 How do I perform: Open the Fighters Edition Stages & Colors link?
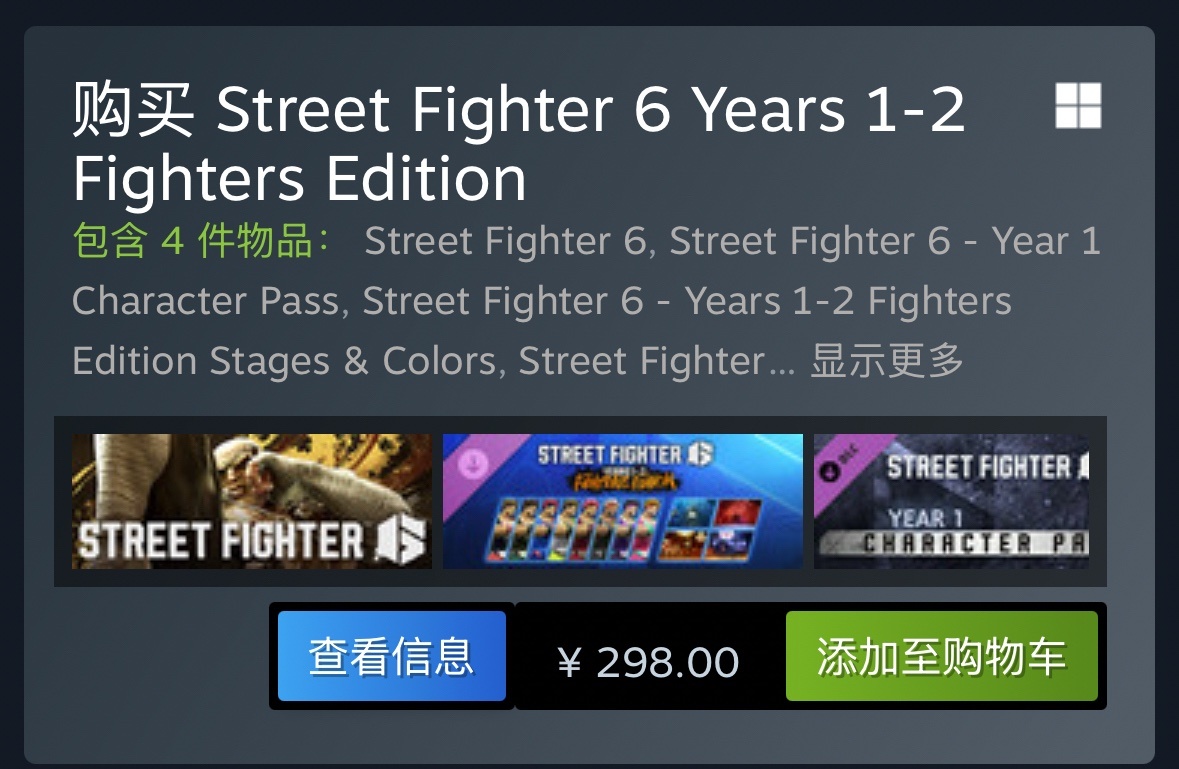point(284,361)
